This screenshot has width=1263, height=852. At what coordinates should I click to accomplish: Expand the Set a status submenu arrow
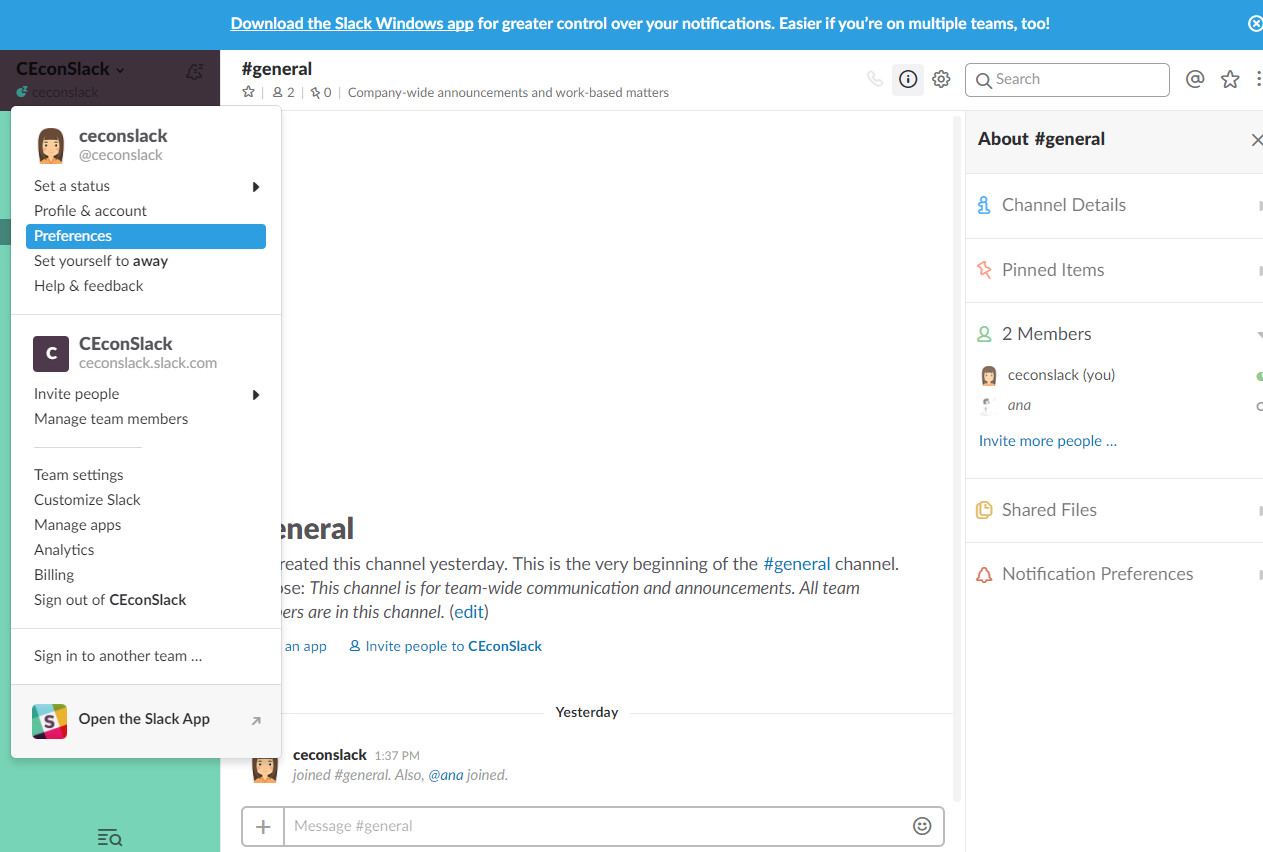click(256, 186)
